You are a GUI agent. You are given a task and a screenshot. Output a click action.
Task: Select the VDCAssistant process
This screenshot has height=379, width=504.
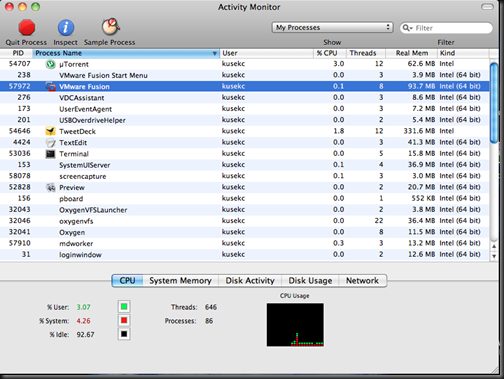pyautogui.click(x=245, y=98)
